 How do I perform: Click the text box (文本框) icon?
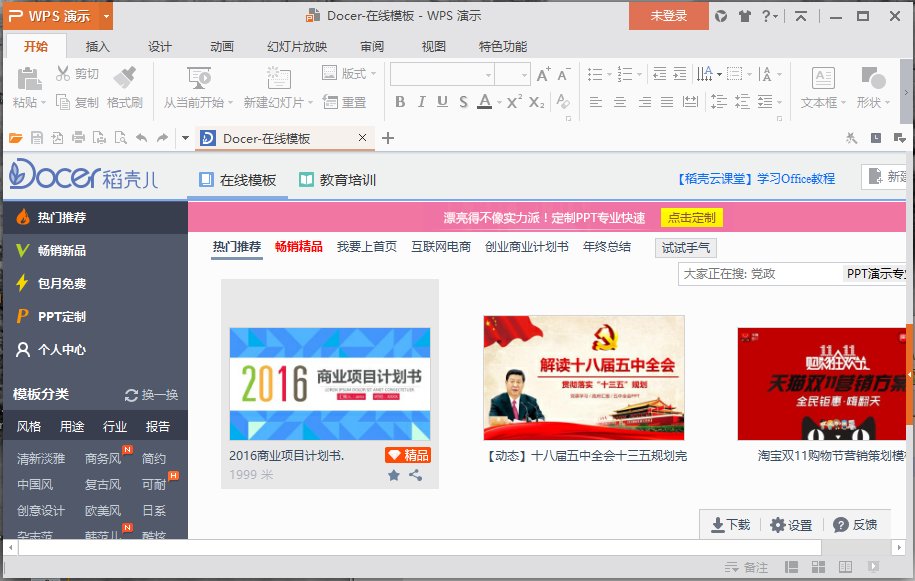(x=823, y=78)
